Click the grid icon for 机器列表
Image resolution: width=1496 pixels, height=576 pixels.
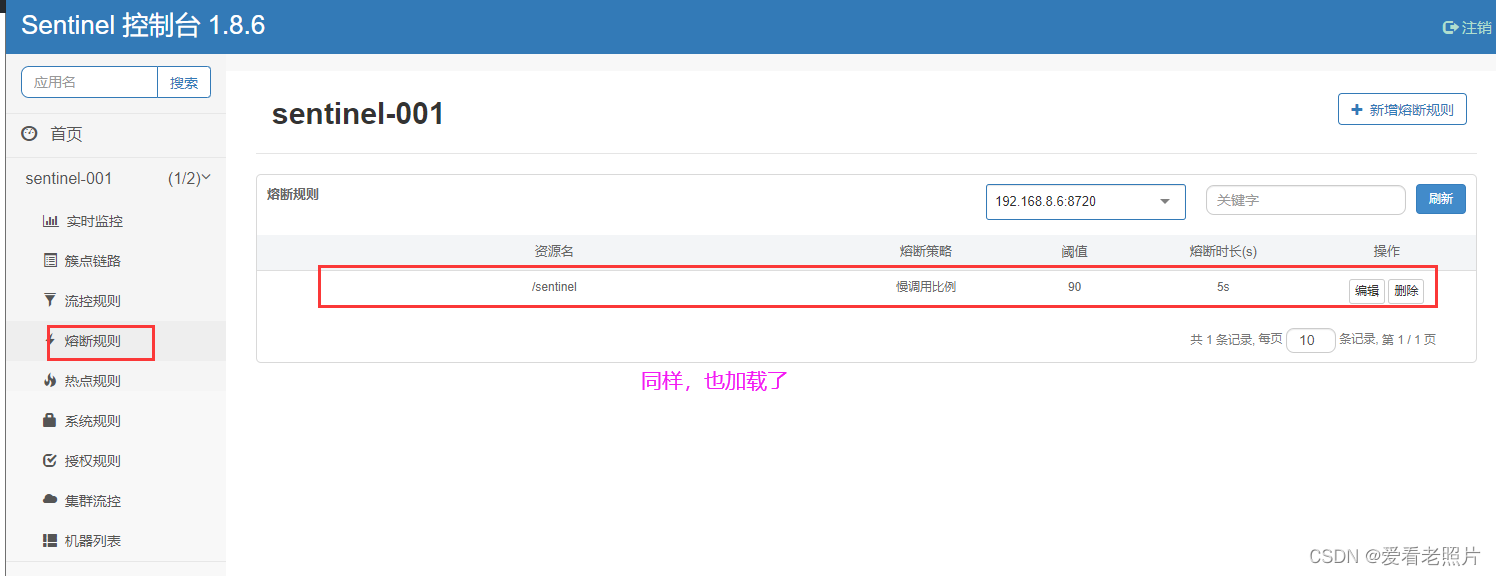coord(50,540)
